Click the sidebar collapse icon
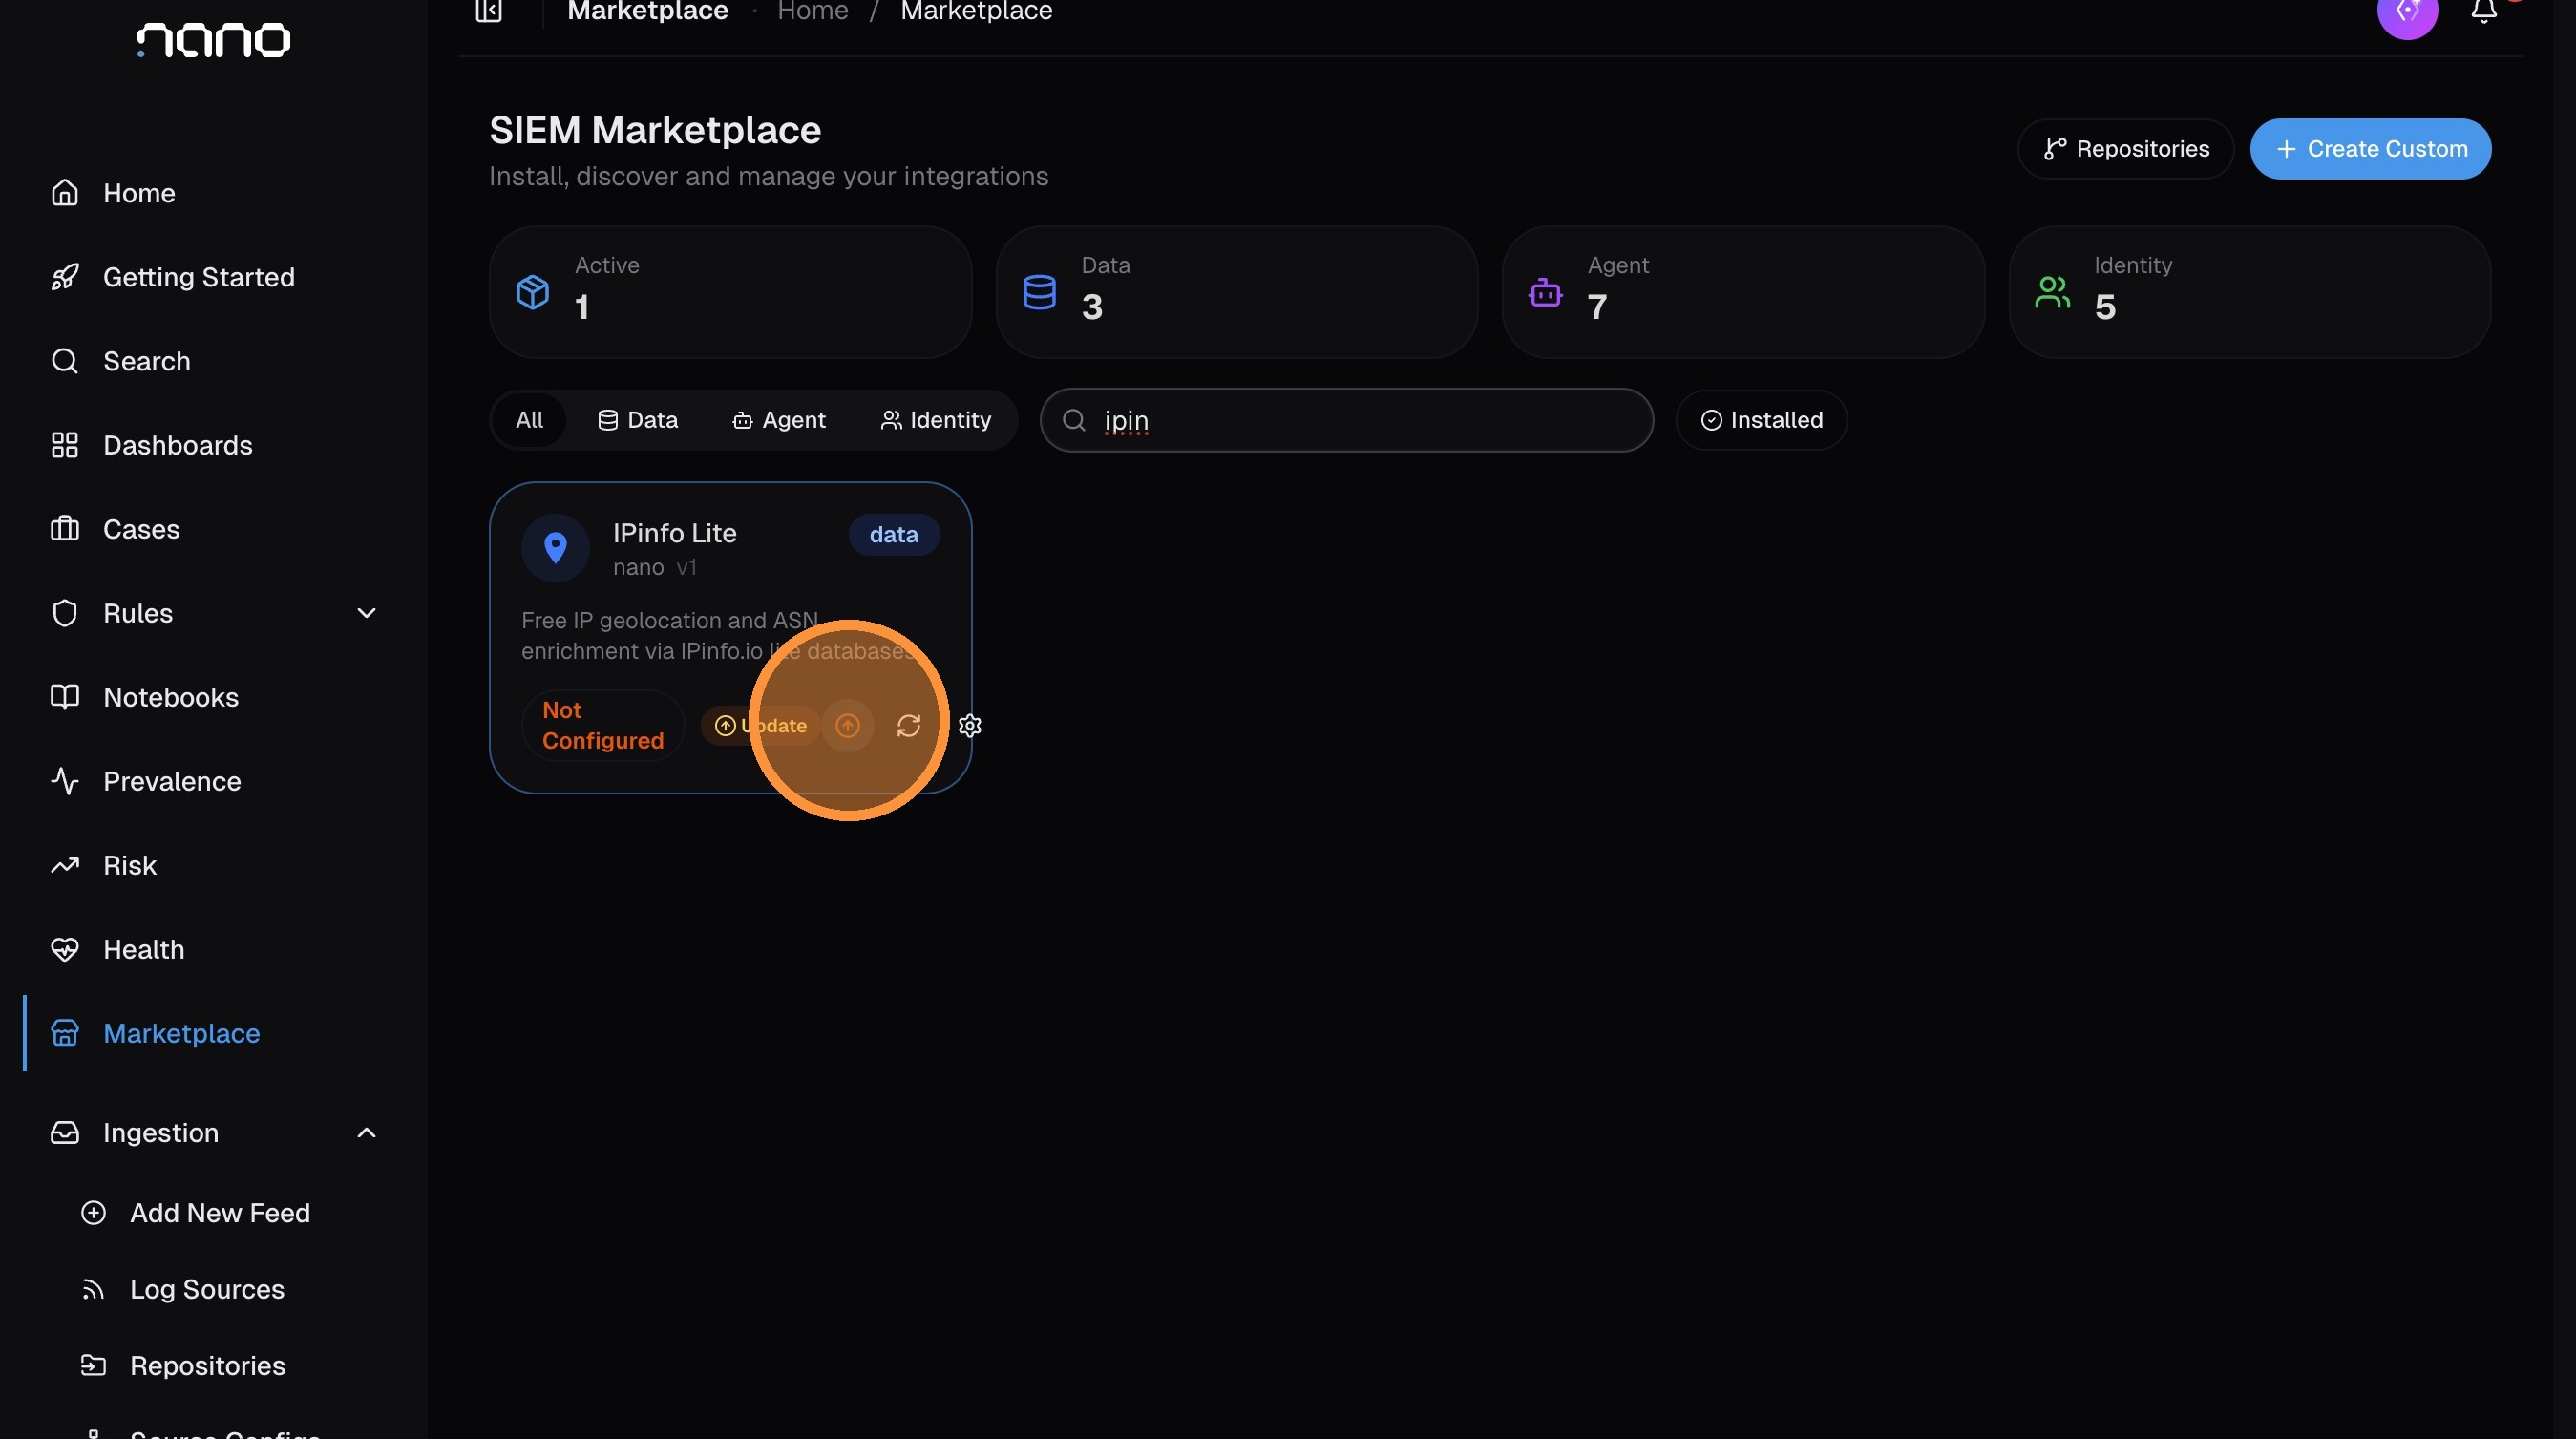The width and height of the screenshot is (2576, 1439). [x=488, y=11]
